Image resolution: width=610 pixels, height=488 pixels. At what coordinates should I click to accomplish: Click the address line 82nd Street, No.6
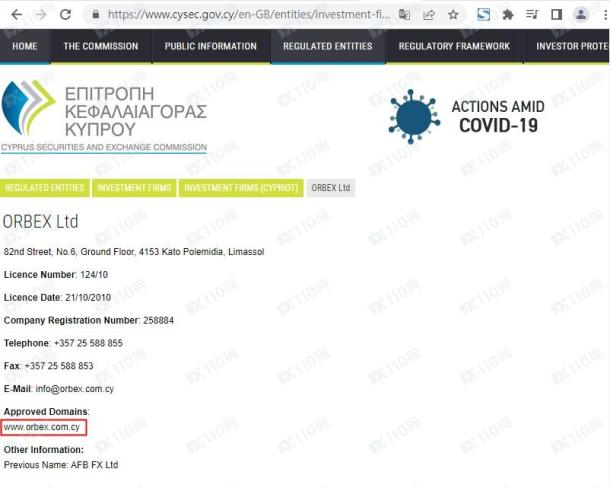tap(134, 252)
